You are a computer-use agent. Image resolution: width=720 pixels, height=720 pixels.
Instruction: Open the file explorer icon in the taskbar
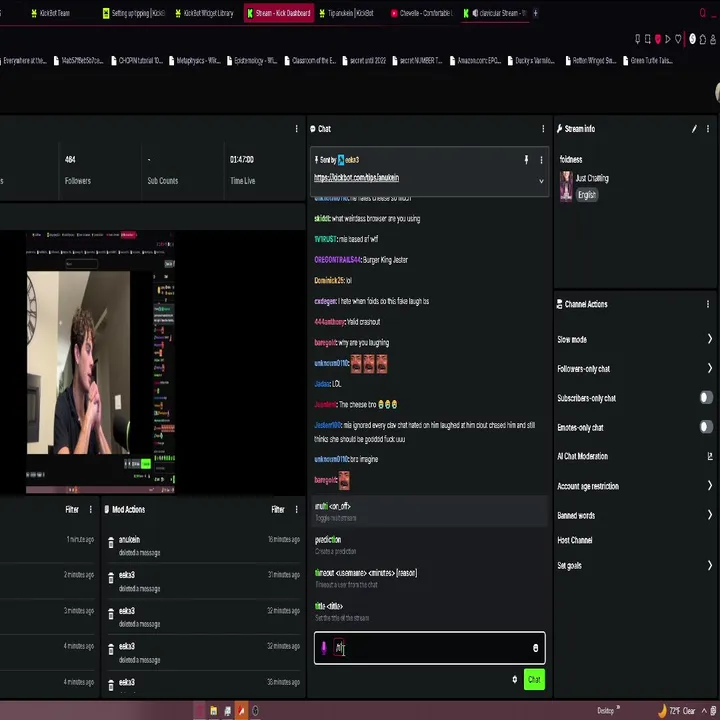click(214, 711)
